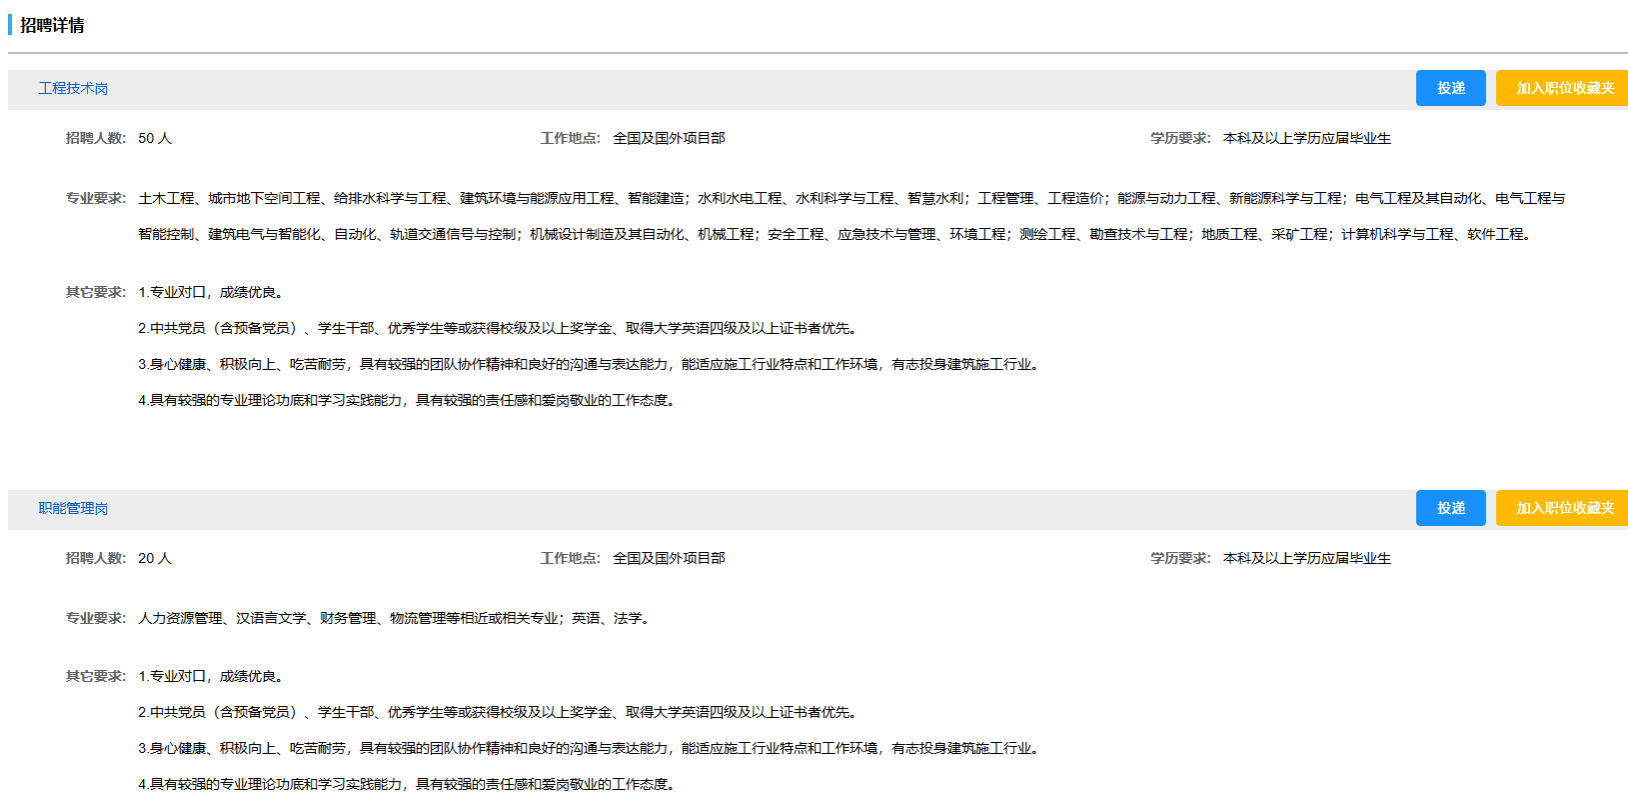Click 工作地点 value under 职能管理岗
Viewport: 1628px width, 803px height.
pyautogui.click(x=668, y=559)
